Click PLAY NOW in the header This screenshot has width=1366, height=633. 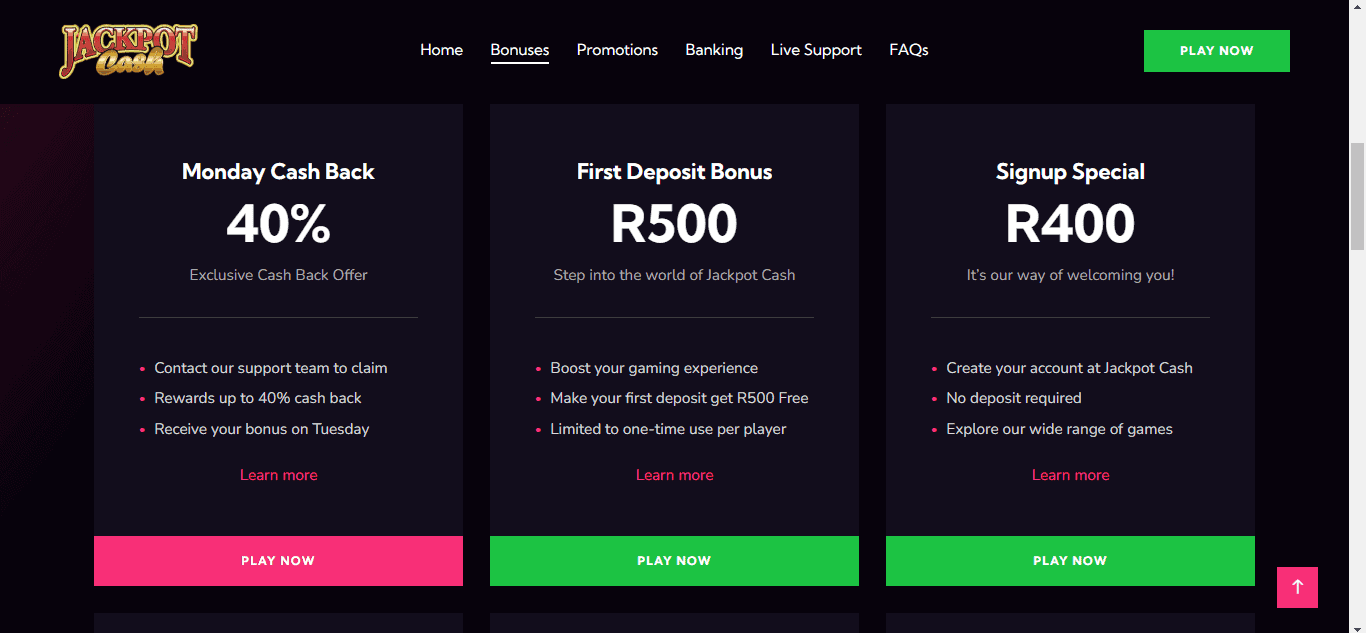[x=1216, y=50]
